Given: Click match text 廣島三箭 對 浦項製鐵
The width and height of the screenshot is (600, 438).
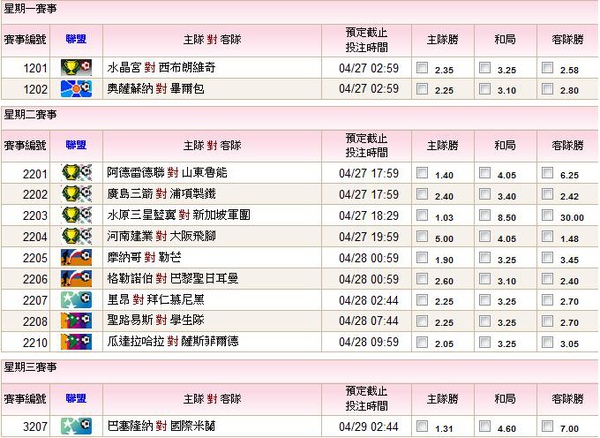Looking at the screenshot, I should click(161, 194).
